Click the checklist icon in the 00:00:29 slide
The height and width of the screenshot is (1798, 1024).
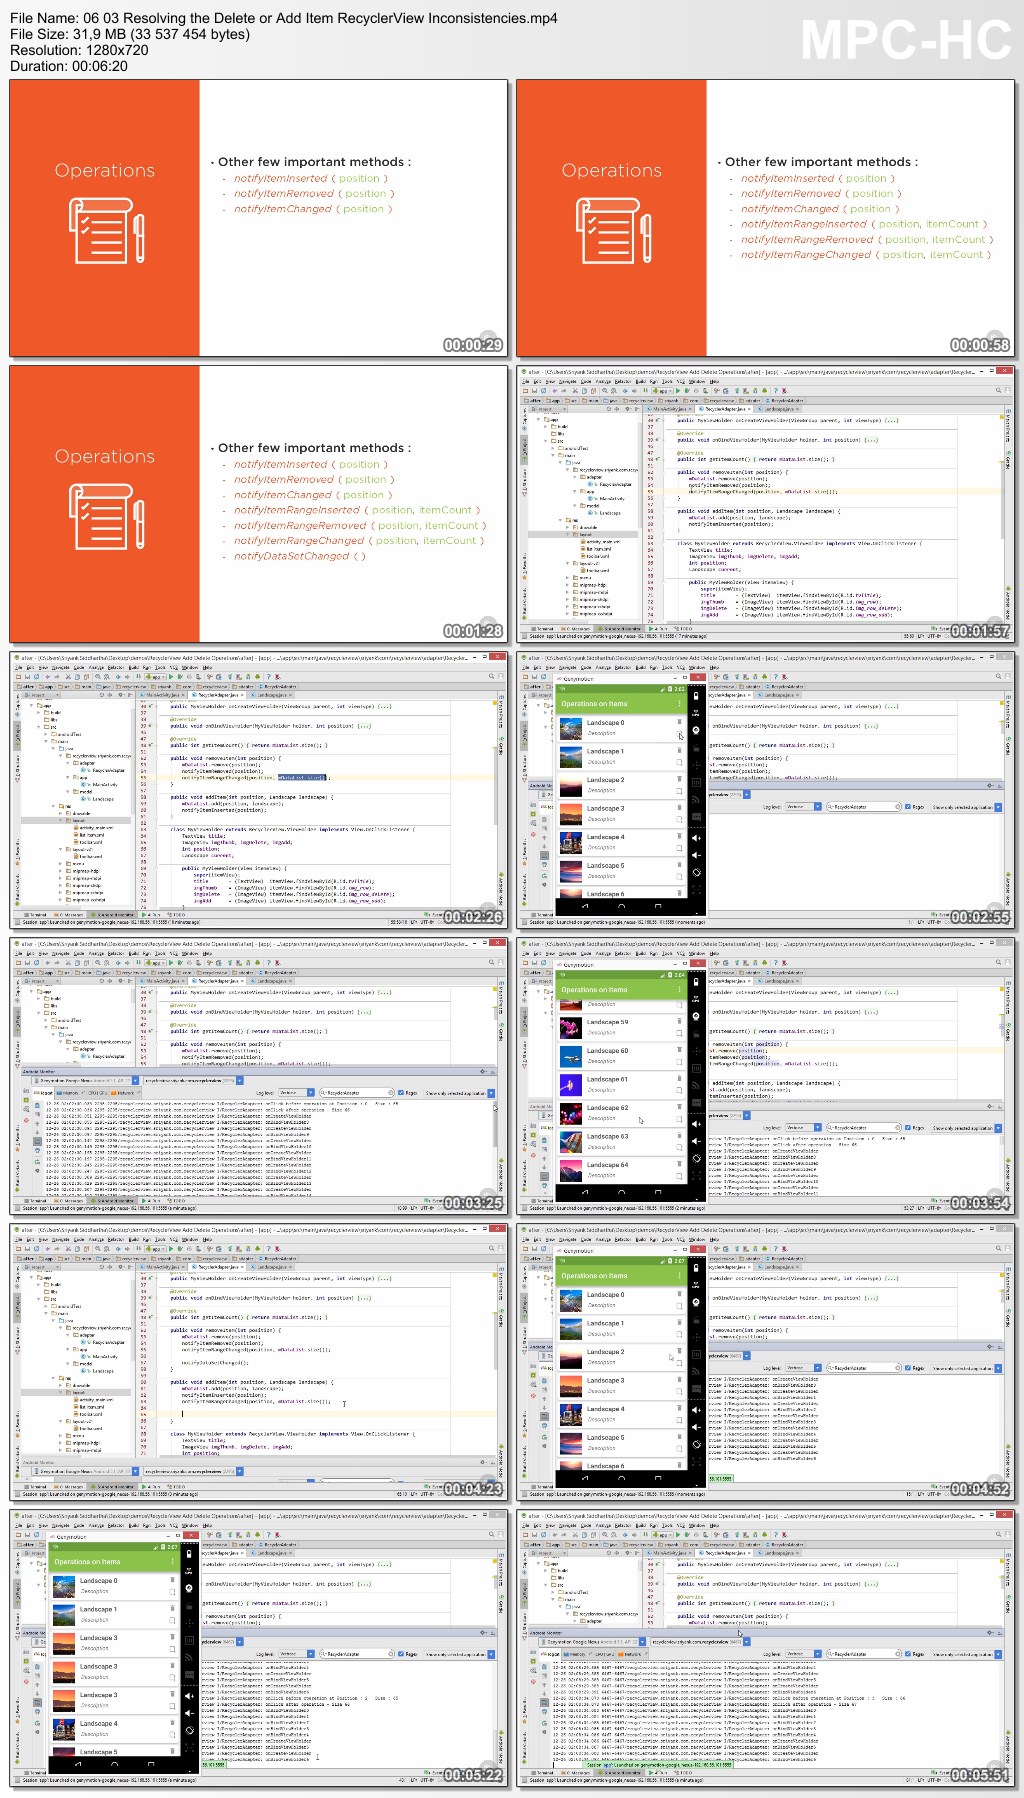[106, 230]
